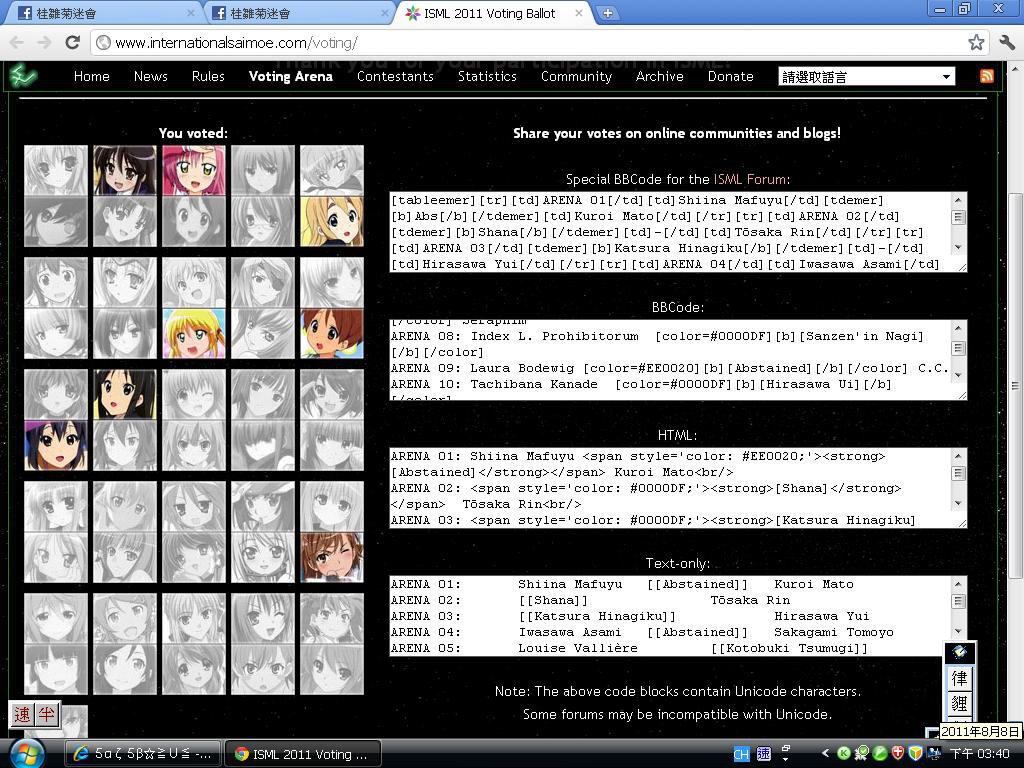The image size is (1024, 768).
Task: Open the News menu item
Action: pyautogui.click(x=151, y=76)
